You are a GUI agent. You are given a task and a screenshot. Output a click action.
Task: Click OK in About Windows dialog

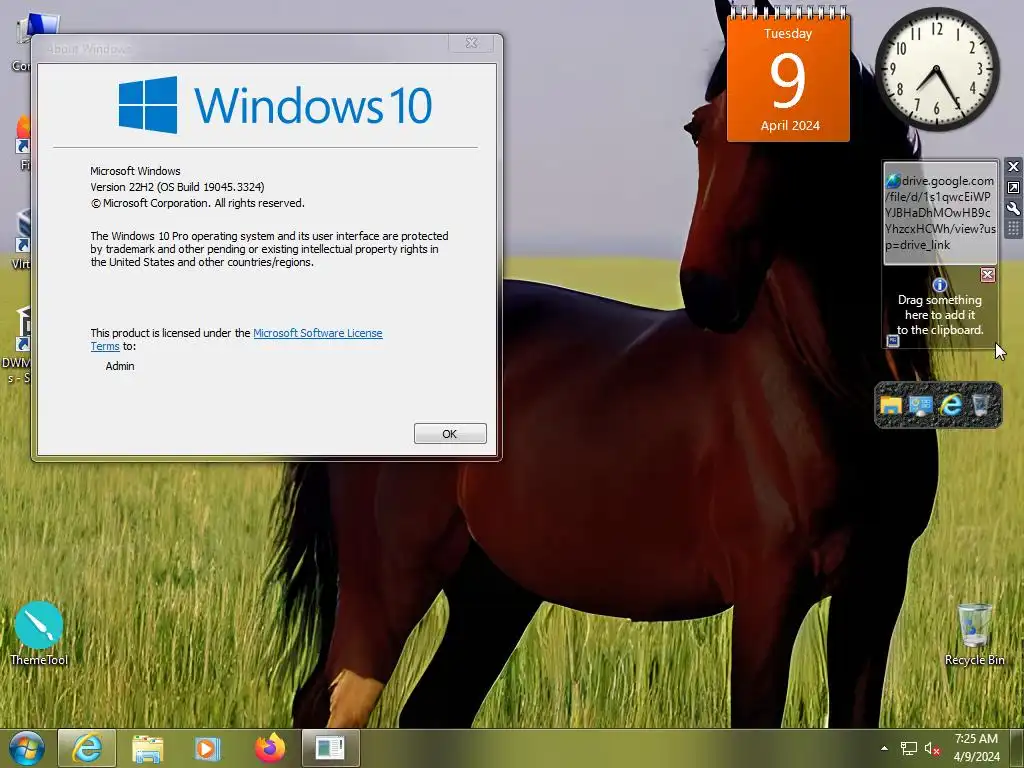(x=450, y=434)
